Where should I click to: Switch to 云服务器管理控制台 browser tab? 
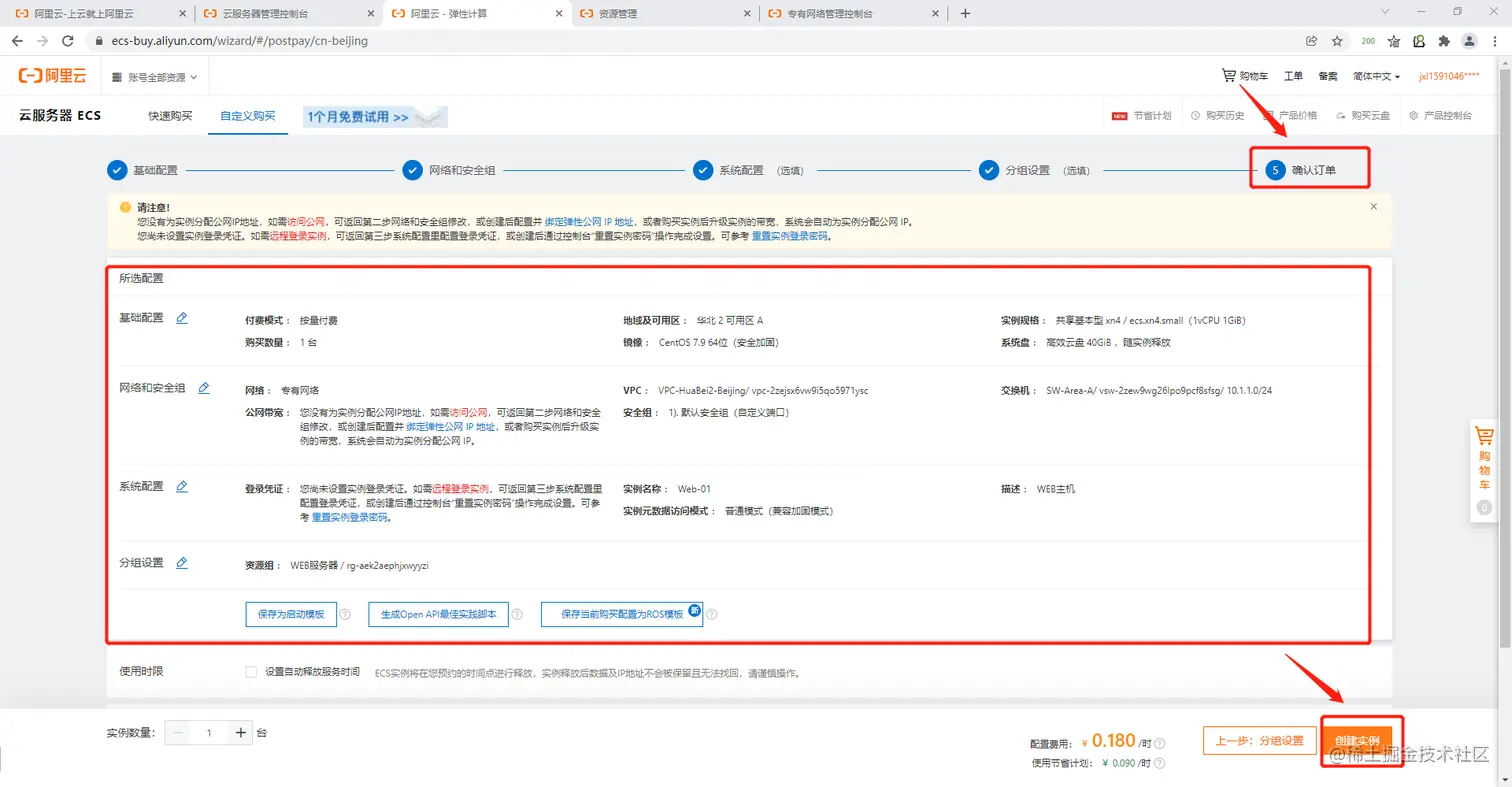point(286,14)
